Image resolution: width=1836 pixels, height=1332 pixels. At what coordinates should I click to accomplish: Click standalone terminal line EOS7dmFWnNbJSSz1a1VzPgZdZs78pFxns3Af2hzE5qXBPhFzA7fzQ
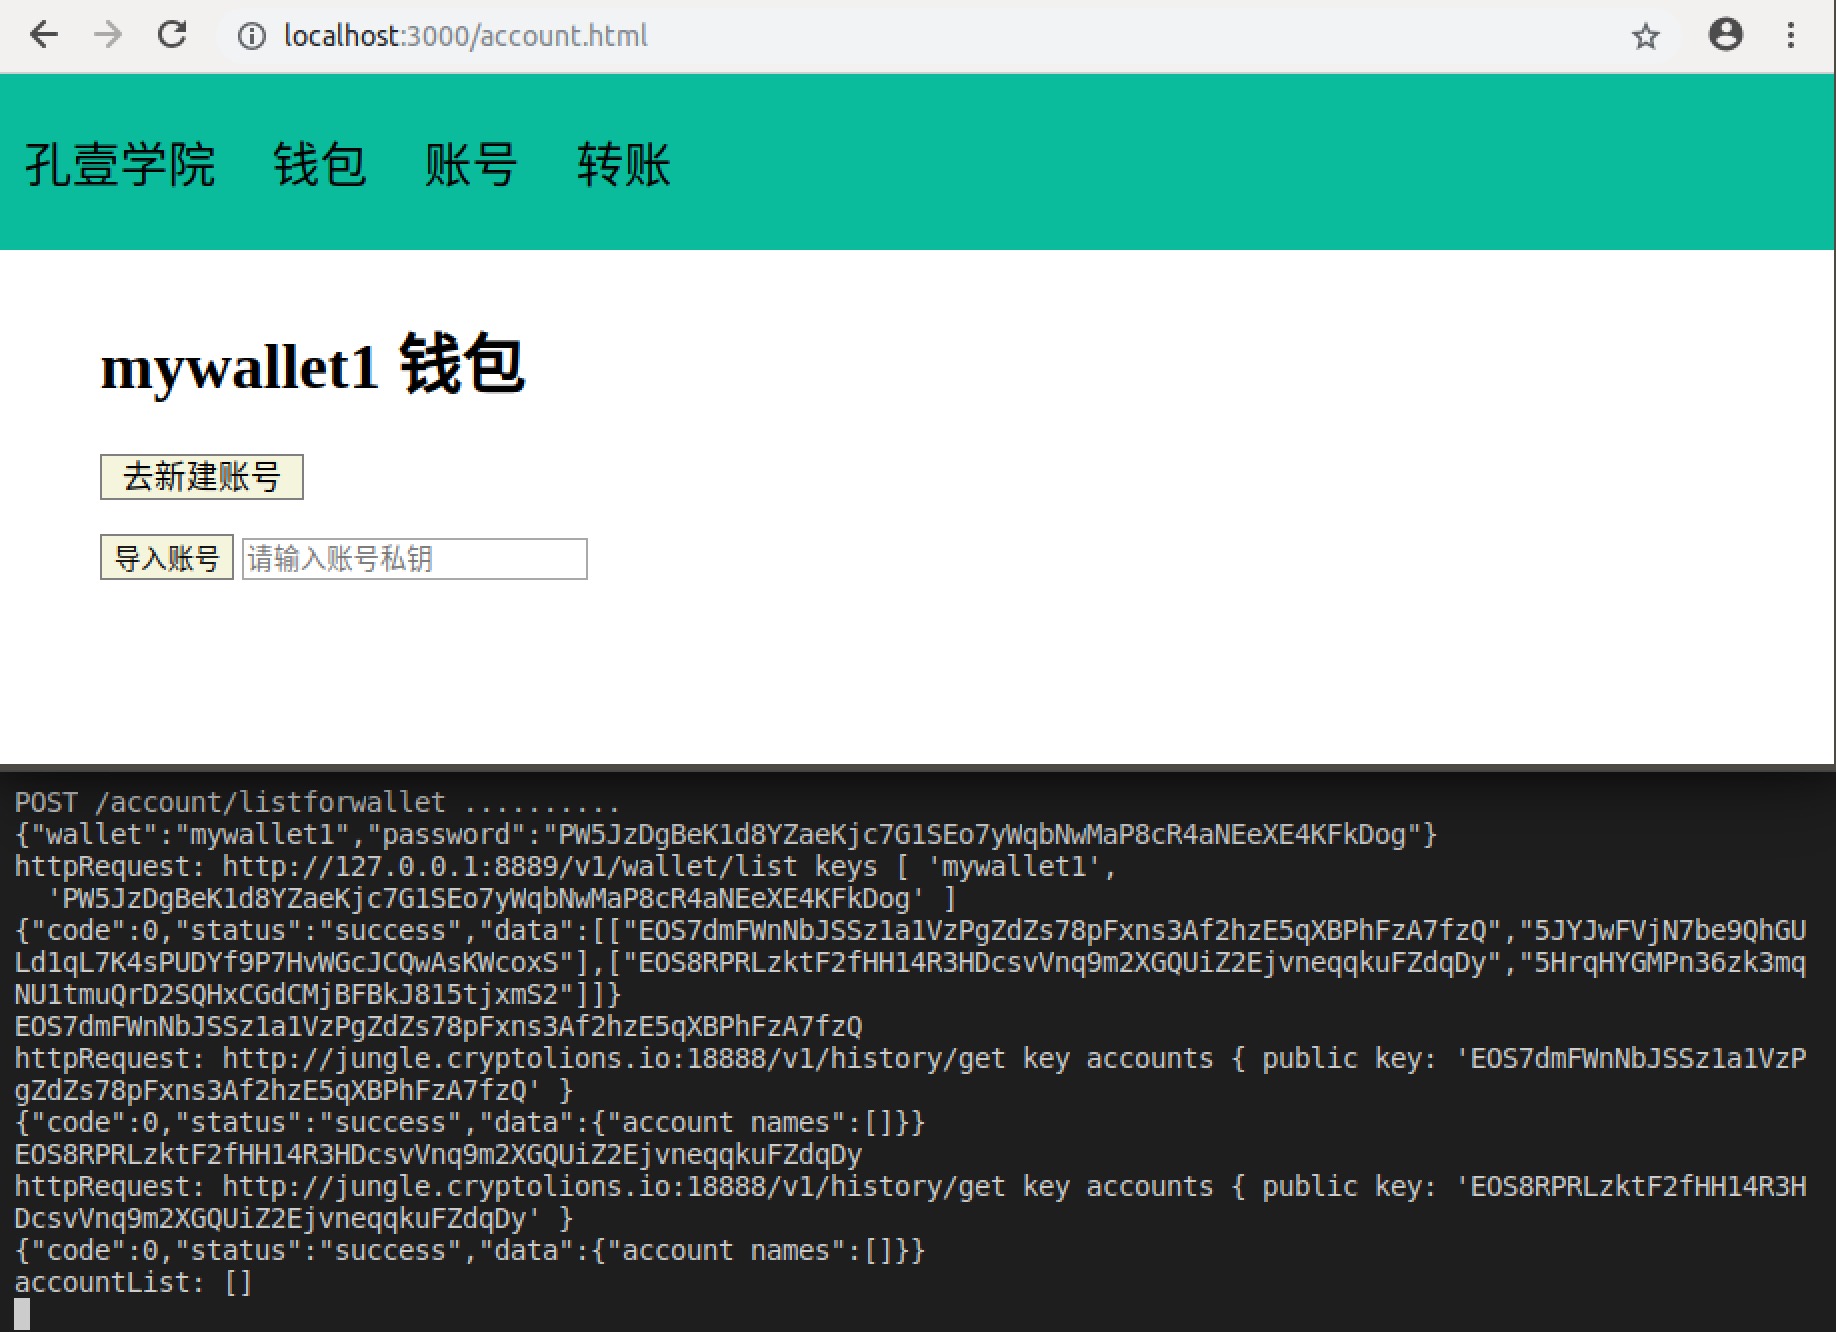click(x=438, y=1026)
